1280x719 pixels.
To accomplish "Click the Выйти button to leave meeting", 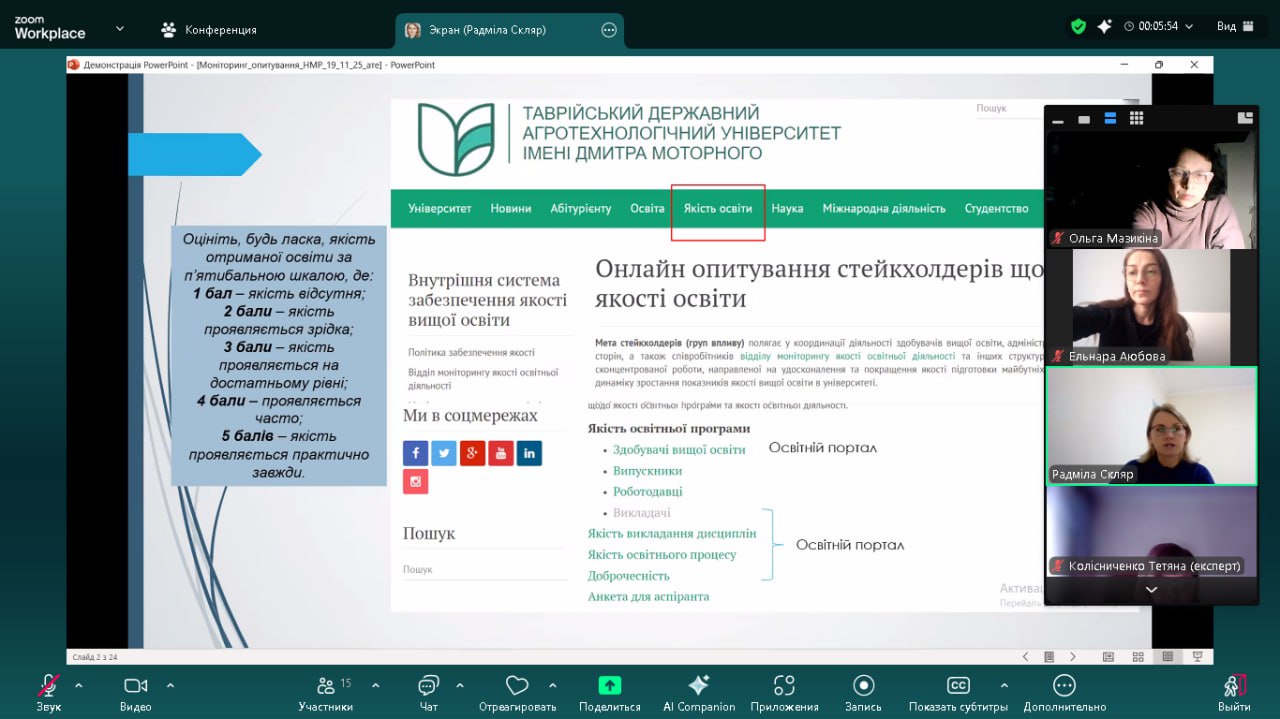I will (1233, 688).
